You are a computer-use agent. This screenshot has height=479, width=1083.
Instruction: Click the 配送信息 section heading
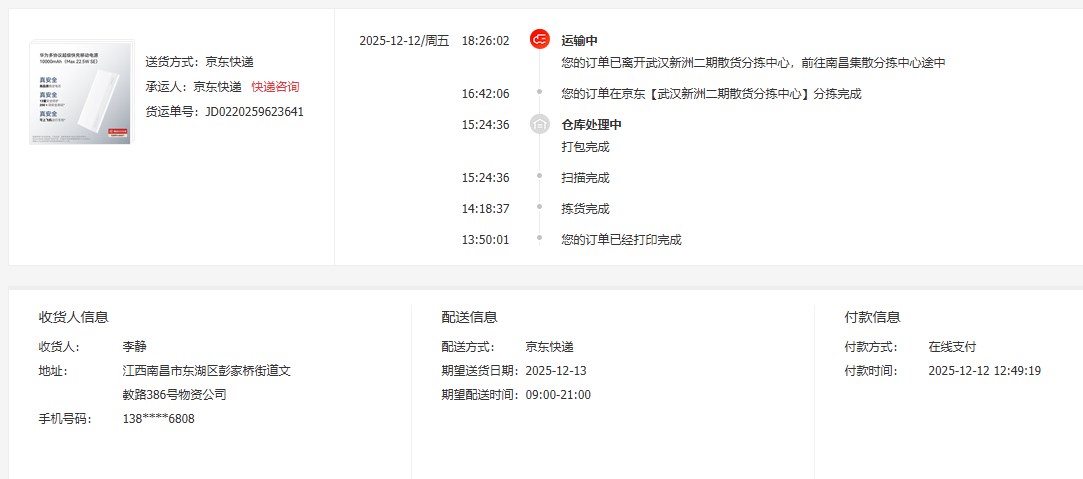click(x=470, y=317)
